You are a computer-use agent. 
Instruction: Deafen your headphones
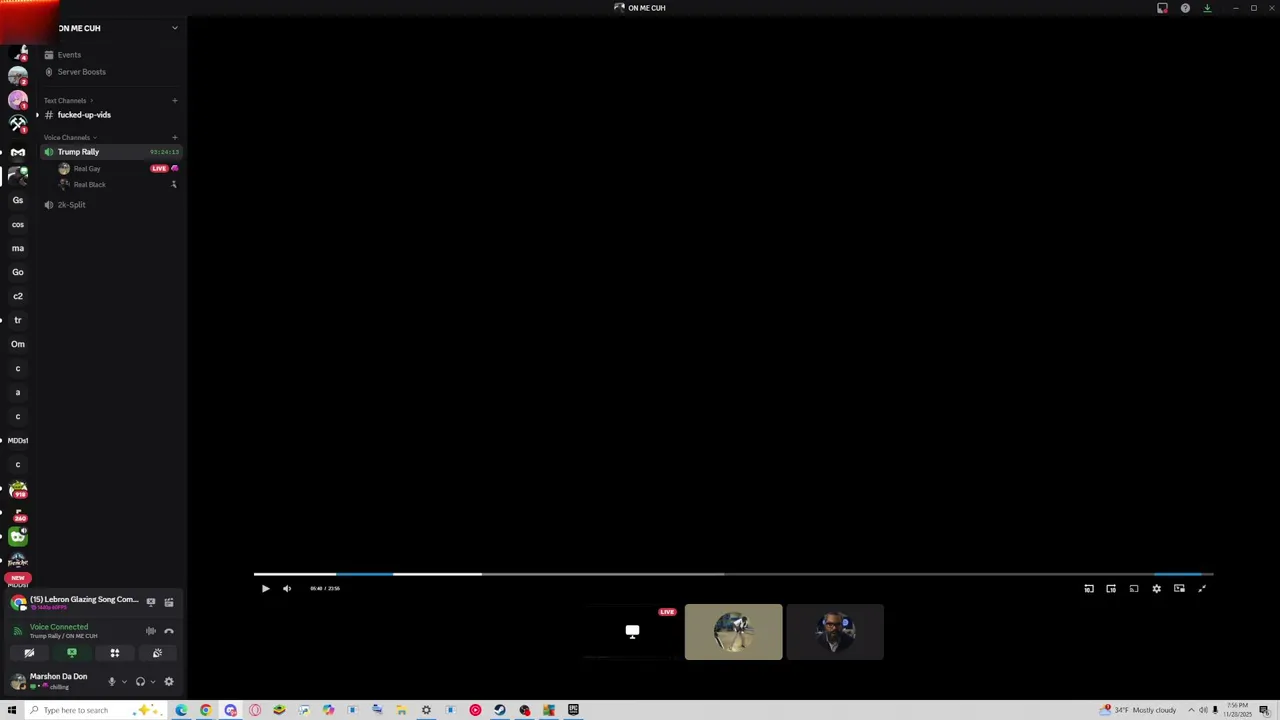[x=140, y=682]
